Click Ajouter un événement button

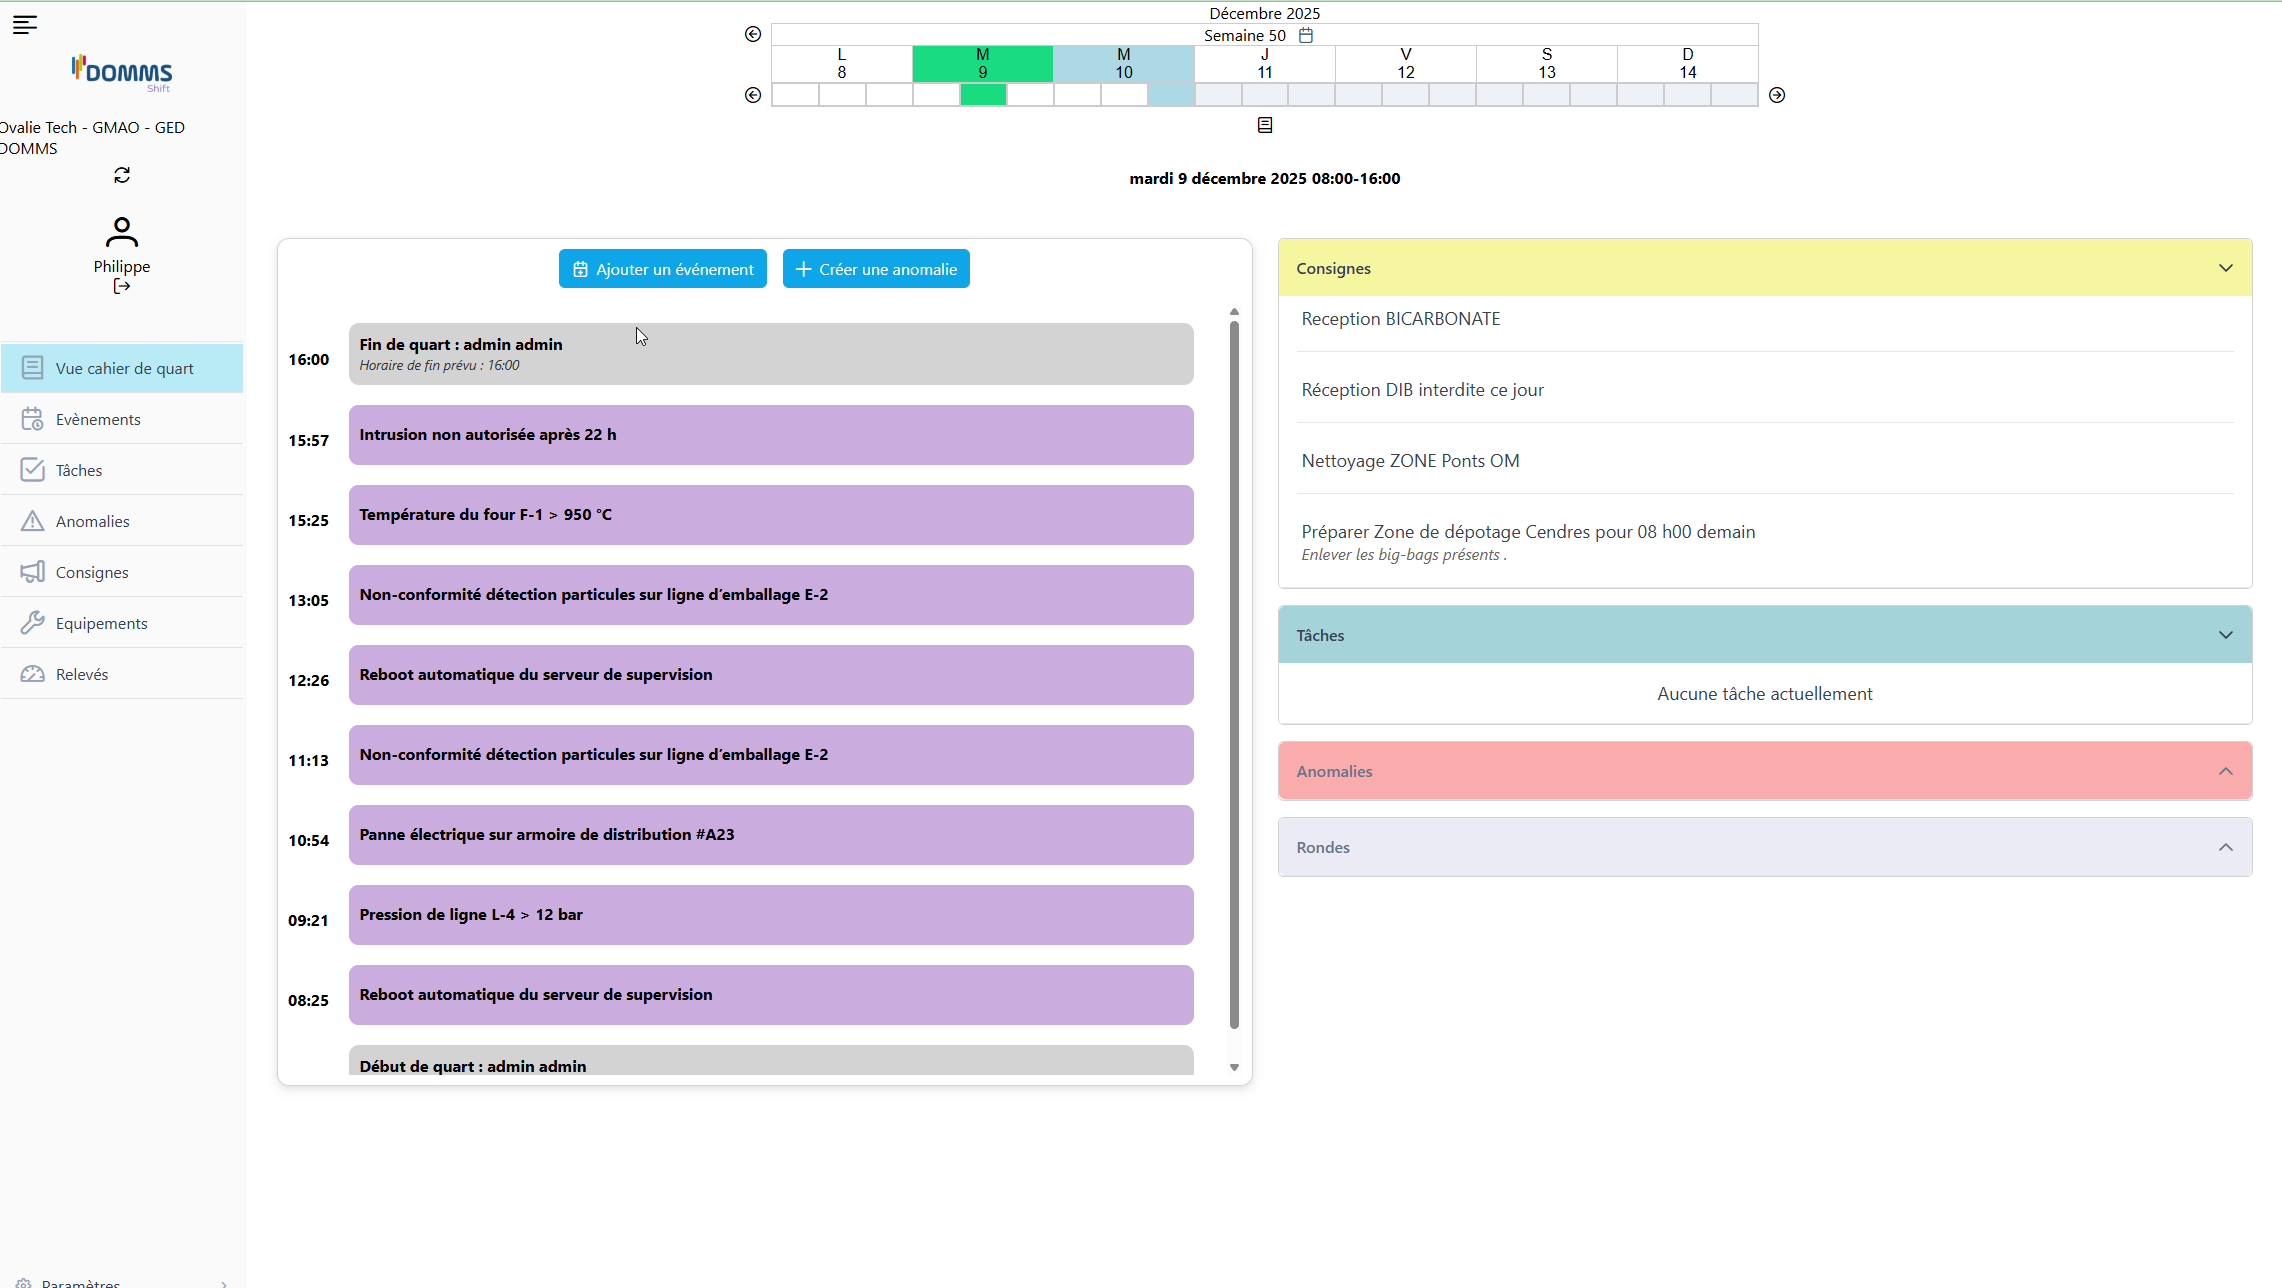(x=663, y=269)
